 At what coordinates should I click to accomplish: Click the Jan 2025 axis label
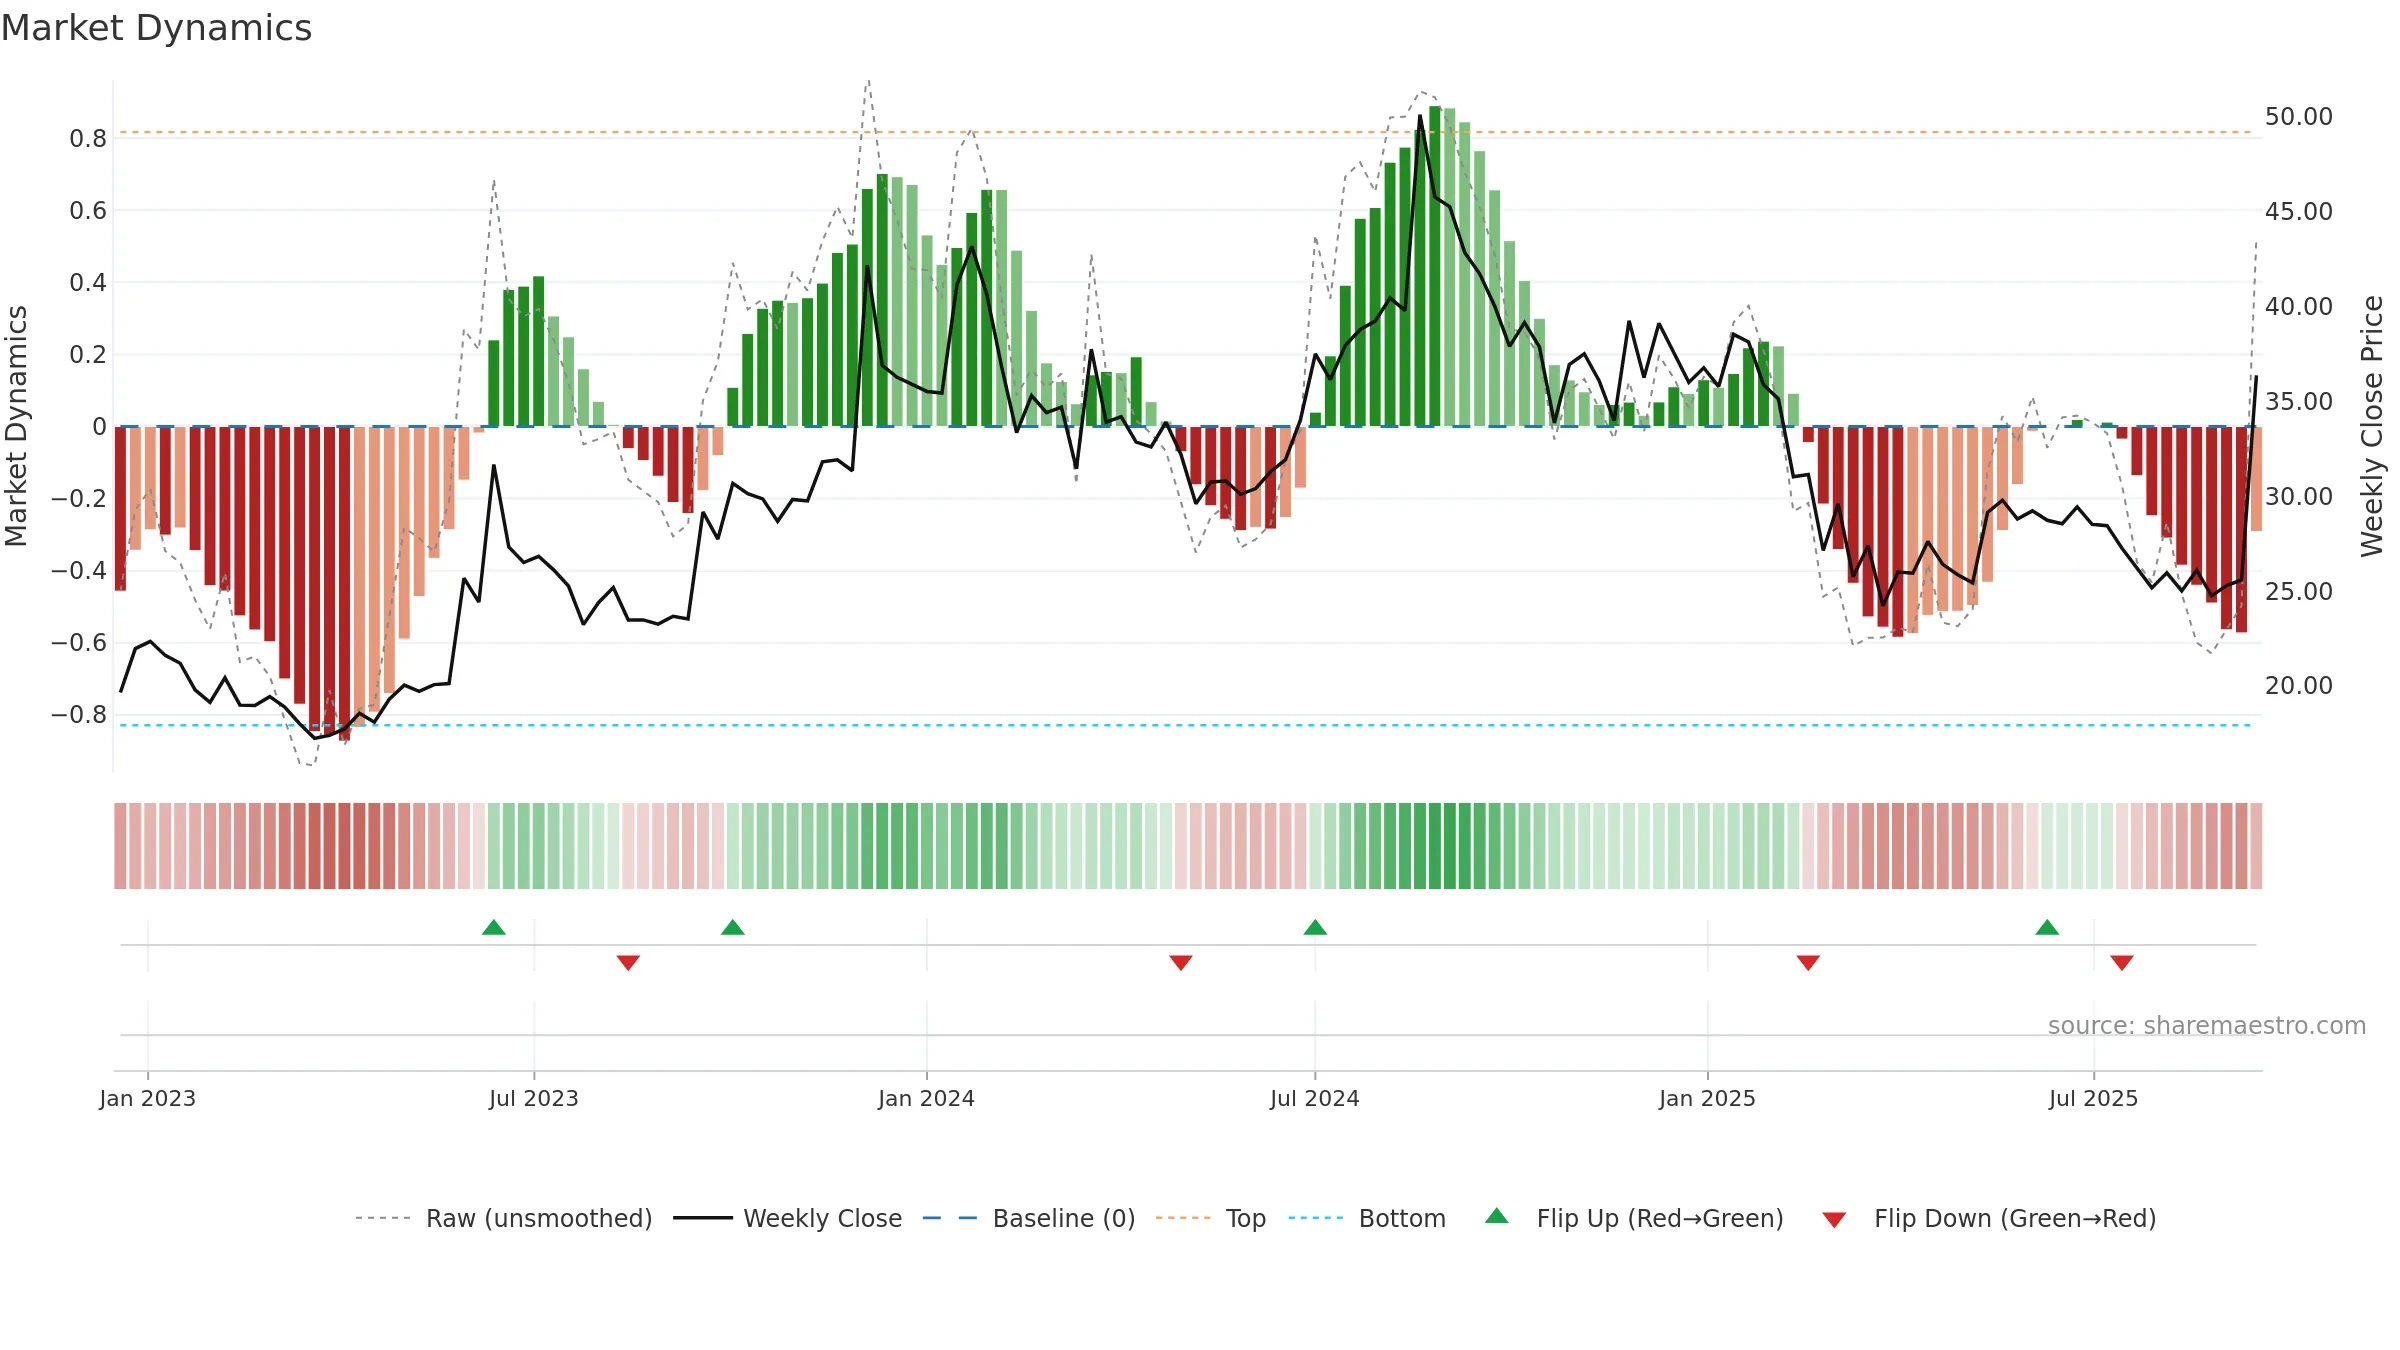point(1707,1098)
